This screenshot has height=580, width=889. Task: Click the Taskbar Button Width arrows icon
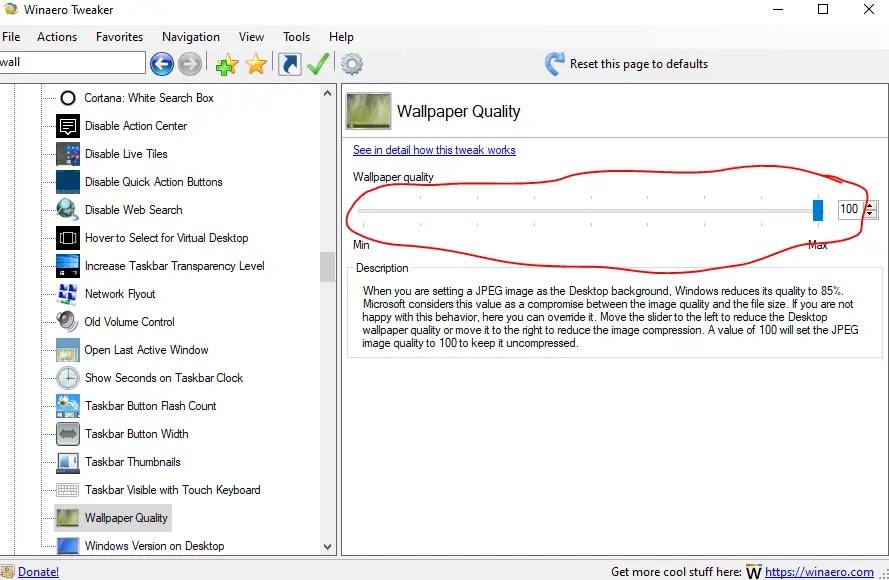68,434
